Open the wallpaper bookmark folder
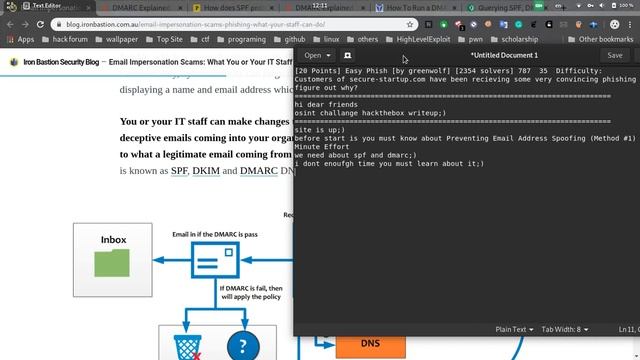This screenshot has height=360, width=640. pyautogui.click(x=117, y=40)
